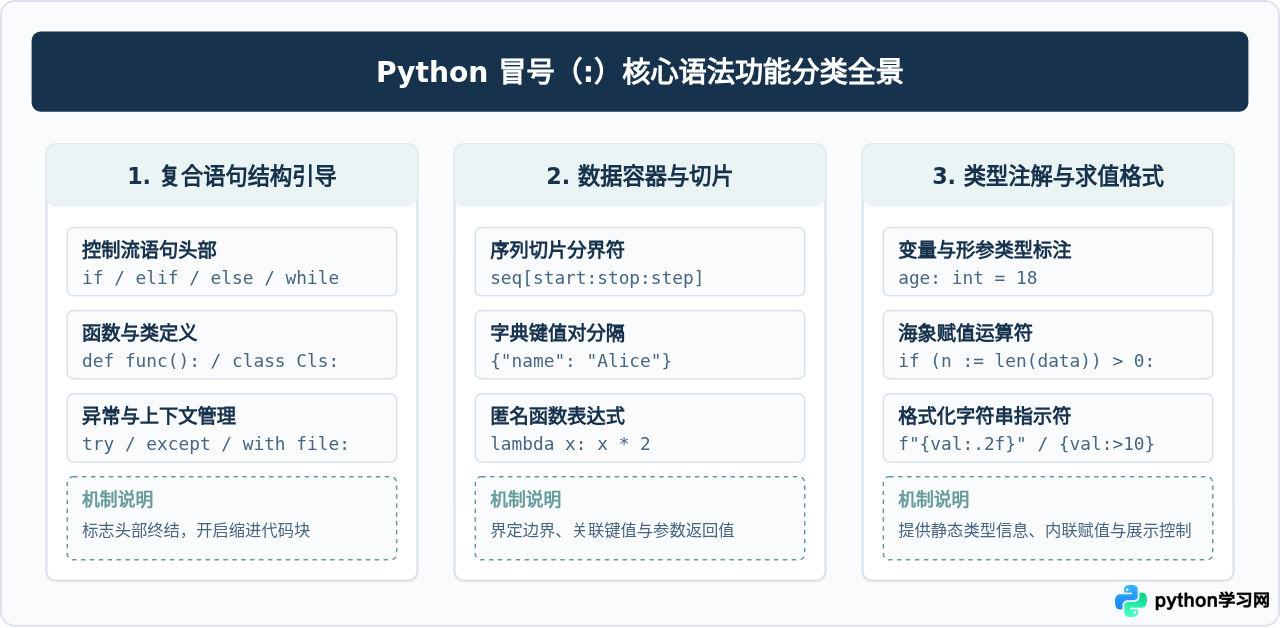Click code 'if (n := len(data)) > 0:'

(x=1026, y=361)
